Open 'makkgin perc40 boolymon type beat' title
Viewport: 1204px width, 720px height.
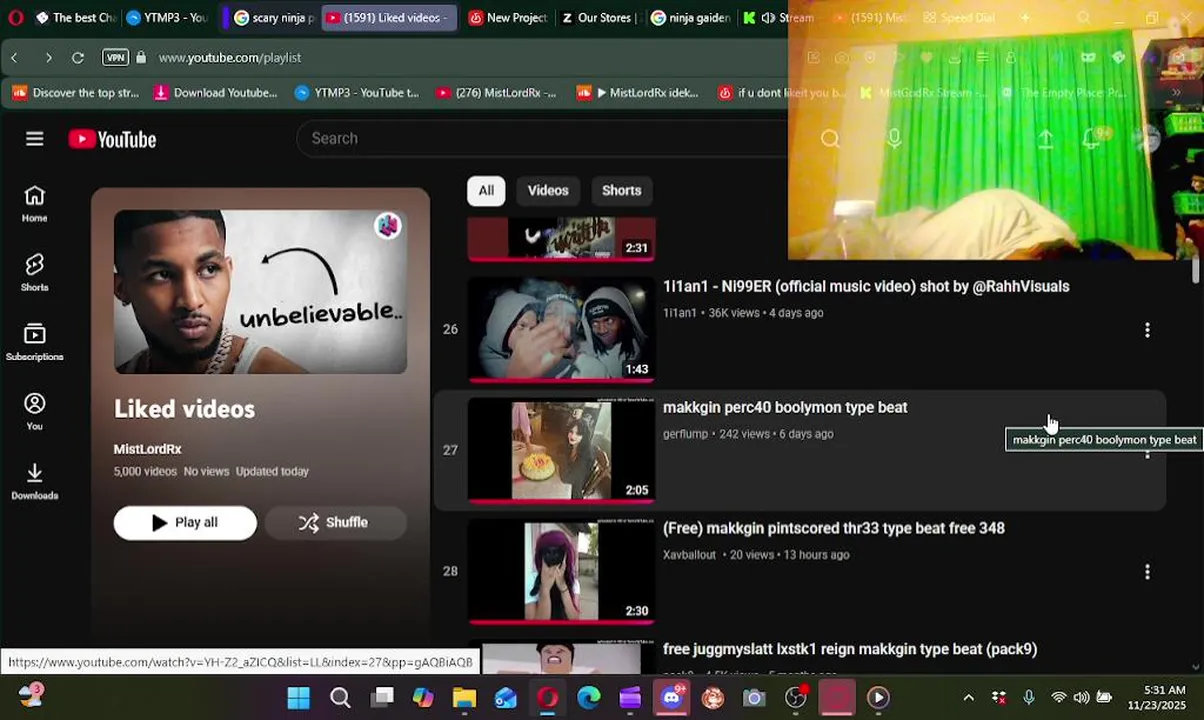[x=785, y=408]
